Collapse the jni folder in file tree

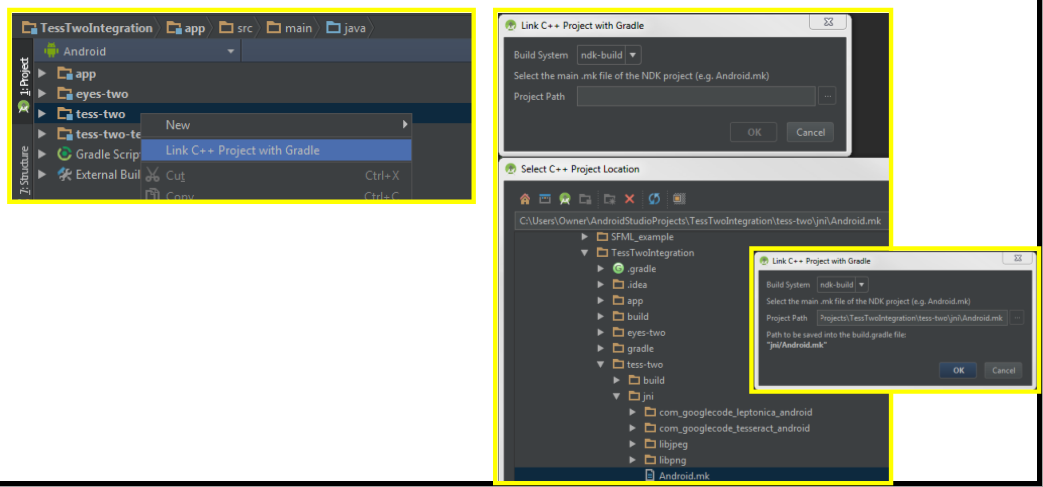coord(617,397)
